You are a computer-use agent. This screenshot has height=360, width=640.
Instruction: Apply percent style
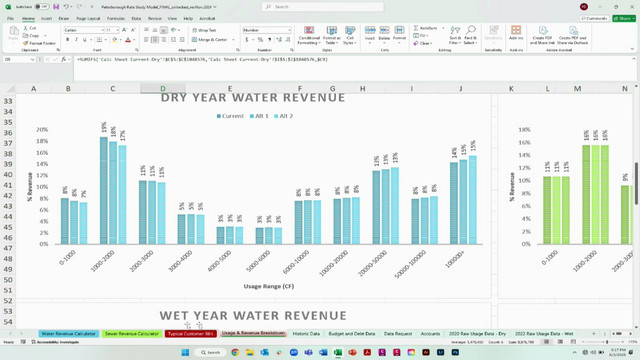[x=260, y=40]
